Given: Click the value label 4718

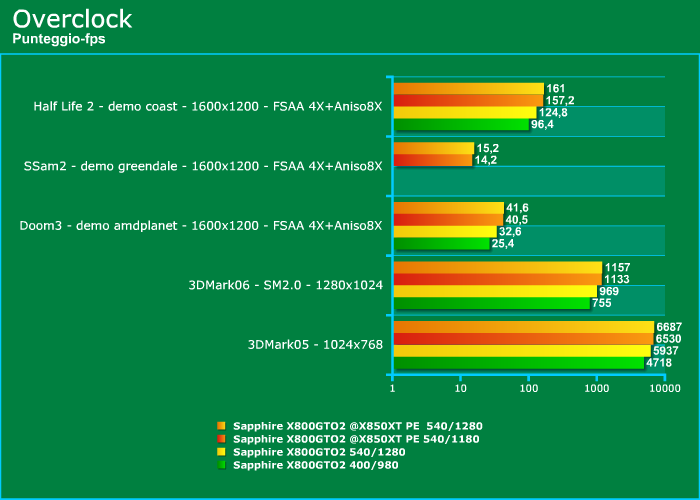Looking at the screenshot, I should 659,362.
